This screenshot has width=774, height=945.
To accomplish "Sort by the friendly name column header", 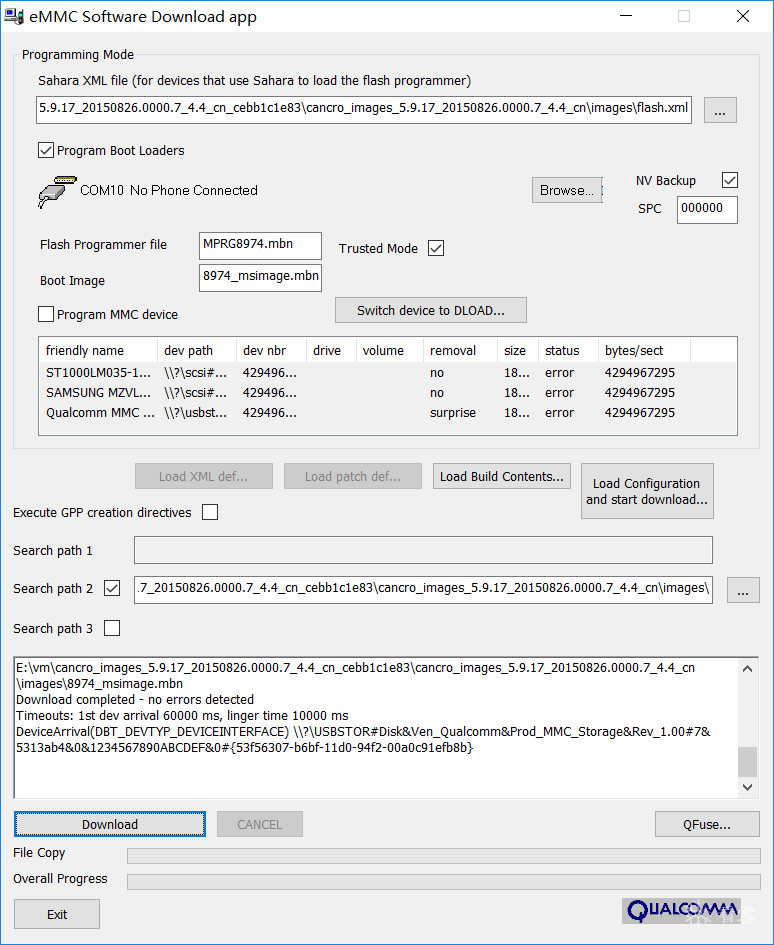I will (x=98, y=350).
